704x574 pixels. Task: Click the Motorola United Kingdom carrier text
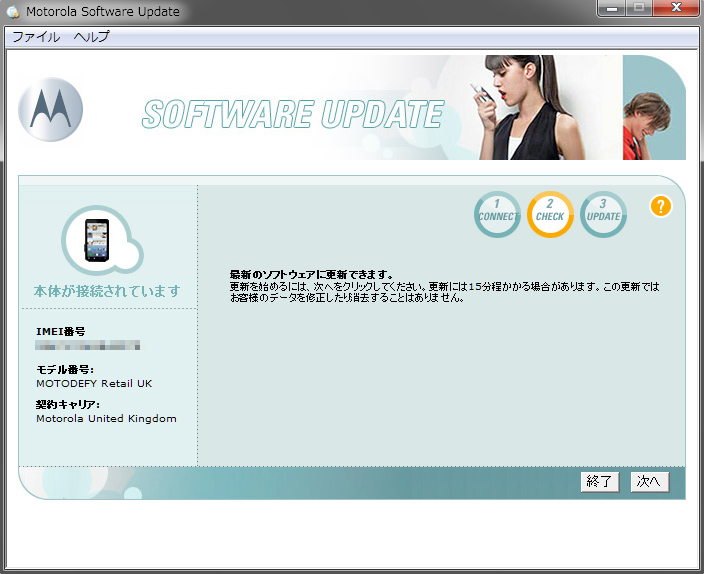(106, 418)
